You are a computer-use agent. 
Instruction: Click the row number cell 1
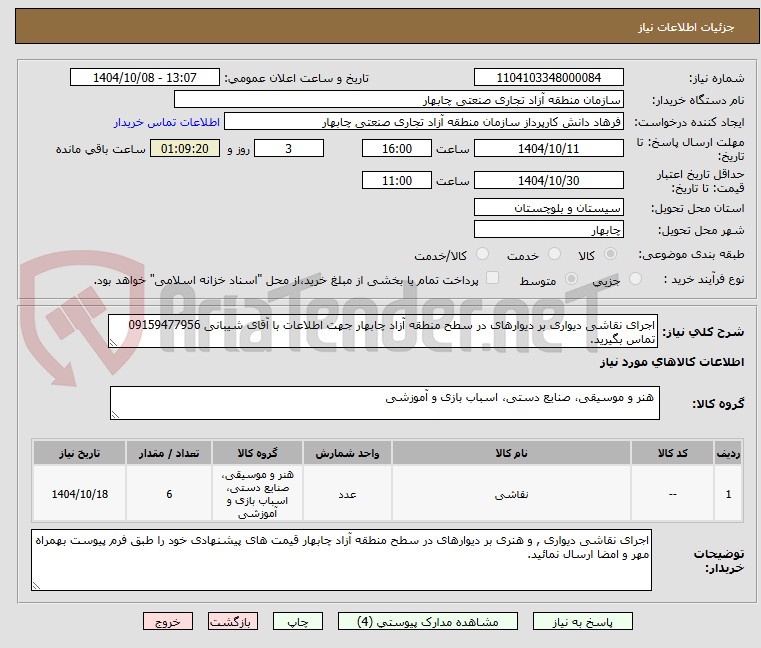(x=728, y=494)
